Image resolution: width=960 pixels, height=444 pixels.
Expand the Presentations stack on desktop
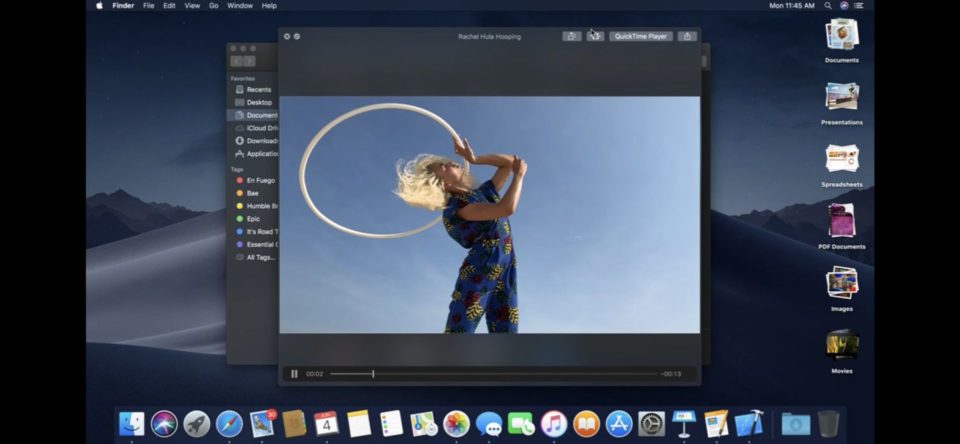(x=842, y=103)
